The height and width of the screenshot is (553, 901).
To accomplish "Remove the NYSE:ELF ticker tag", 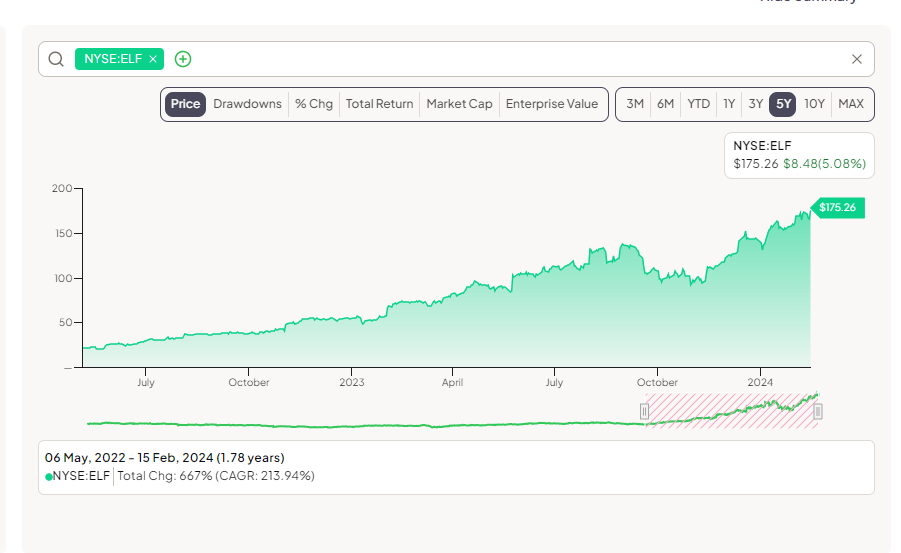I will (153, 59).
